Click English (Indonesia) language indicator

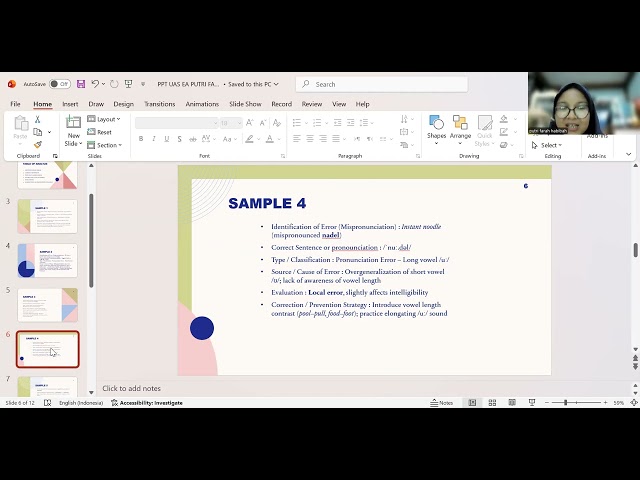tap(81, 403)
